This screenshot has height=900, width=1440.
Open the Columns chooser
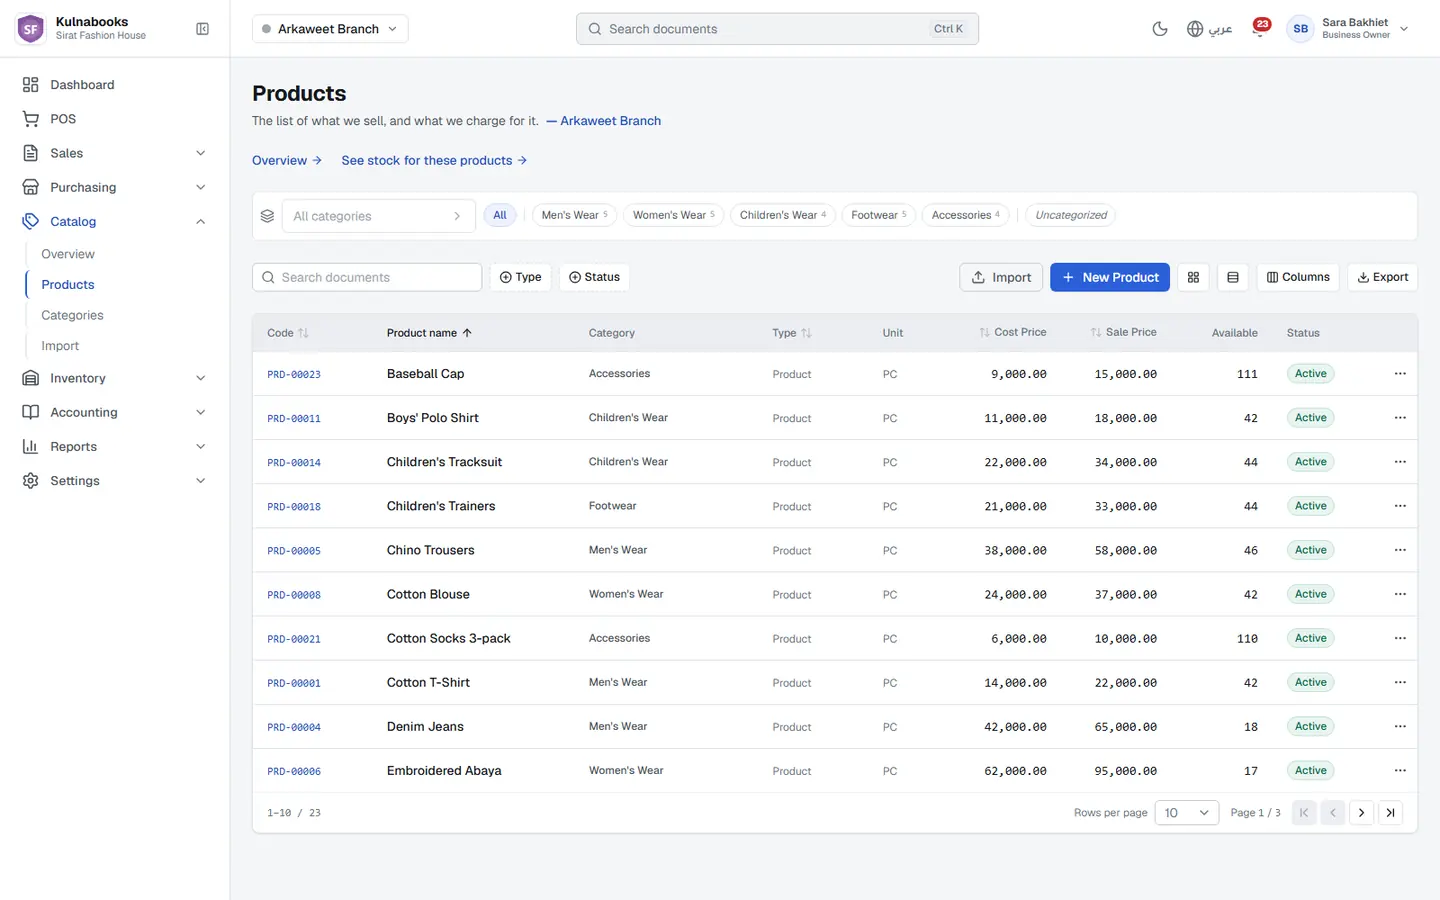[x=1298, y=277]
